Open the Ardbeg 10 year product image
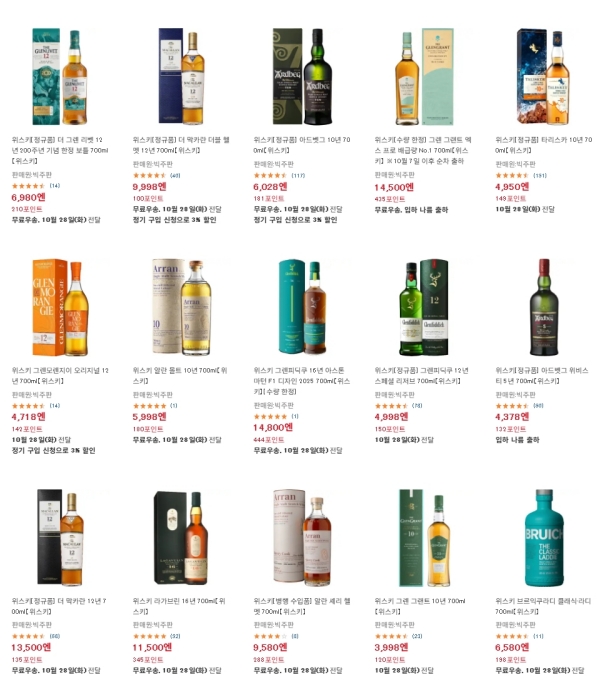The height and width of the screenshot is (680, 600). click(x=302, y=77)
